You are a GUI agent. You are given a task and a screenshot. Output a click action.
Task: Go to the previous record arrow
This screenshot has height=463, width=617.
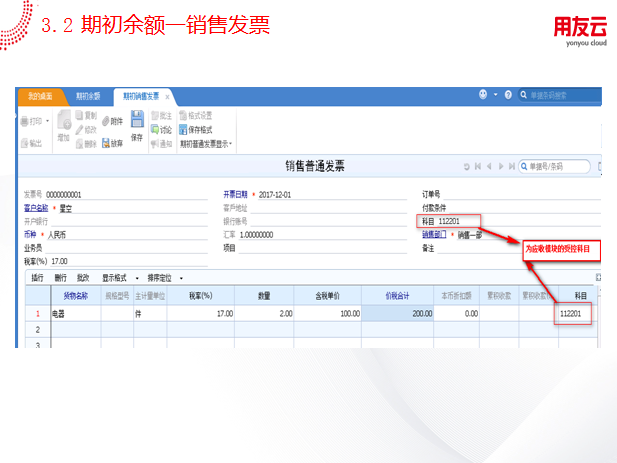[489, 166]
